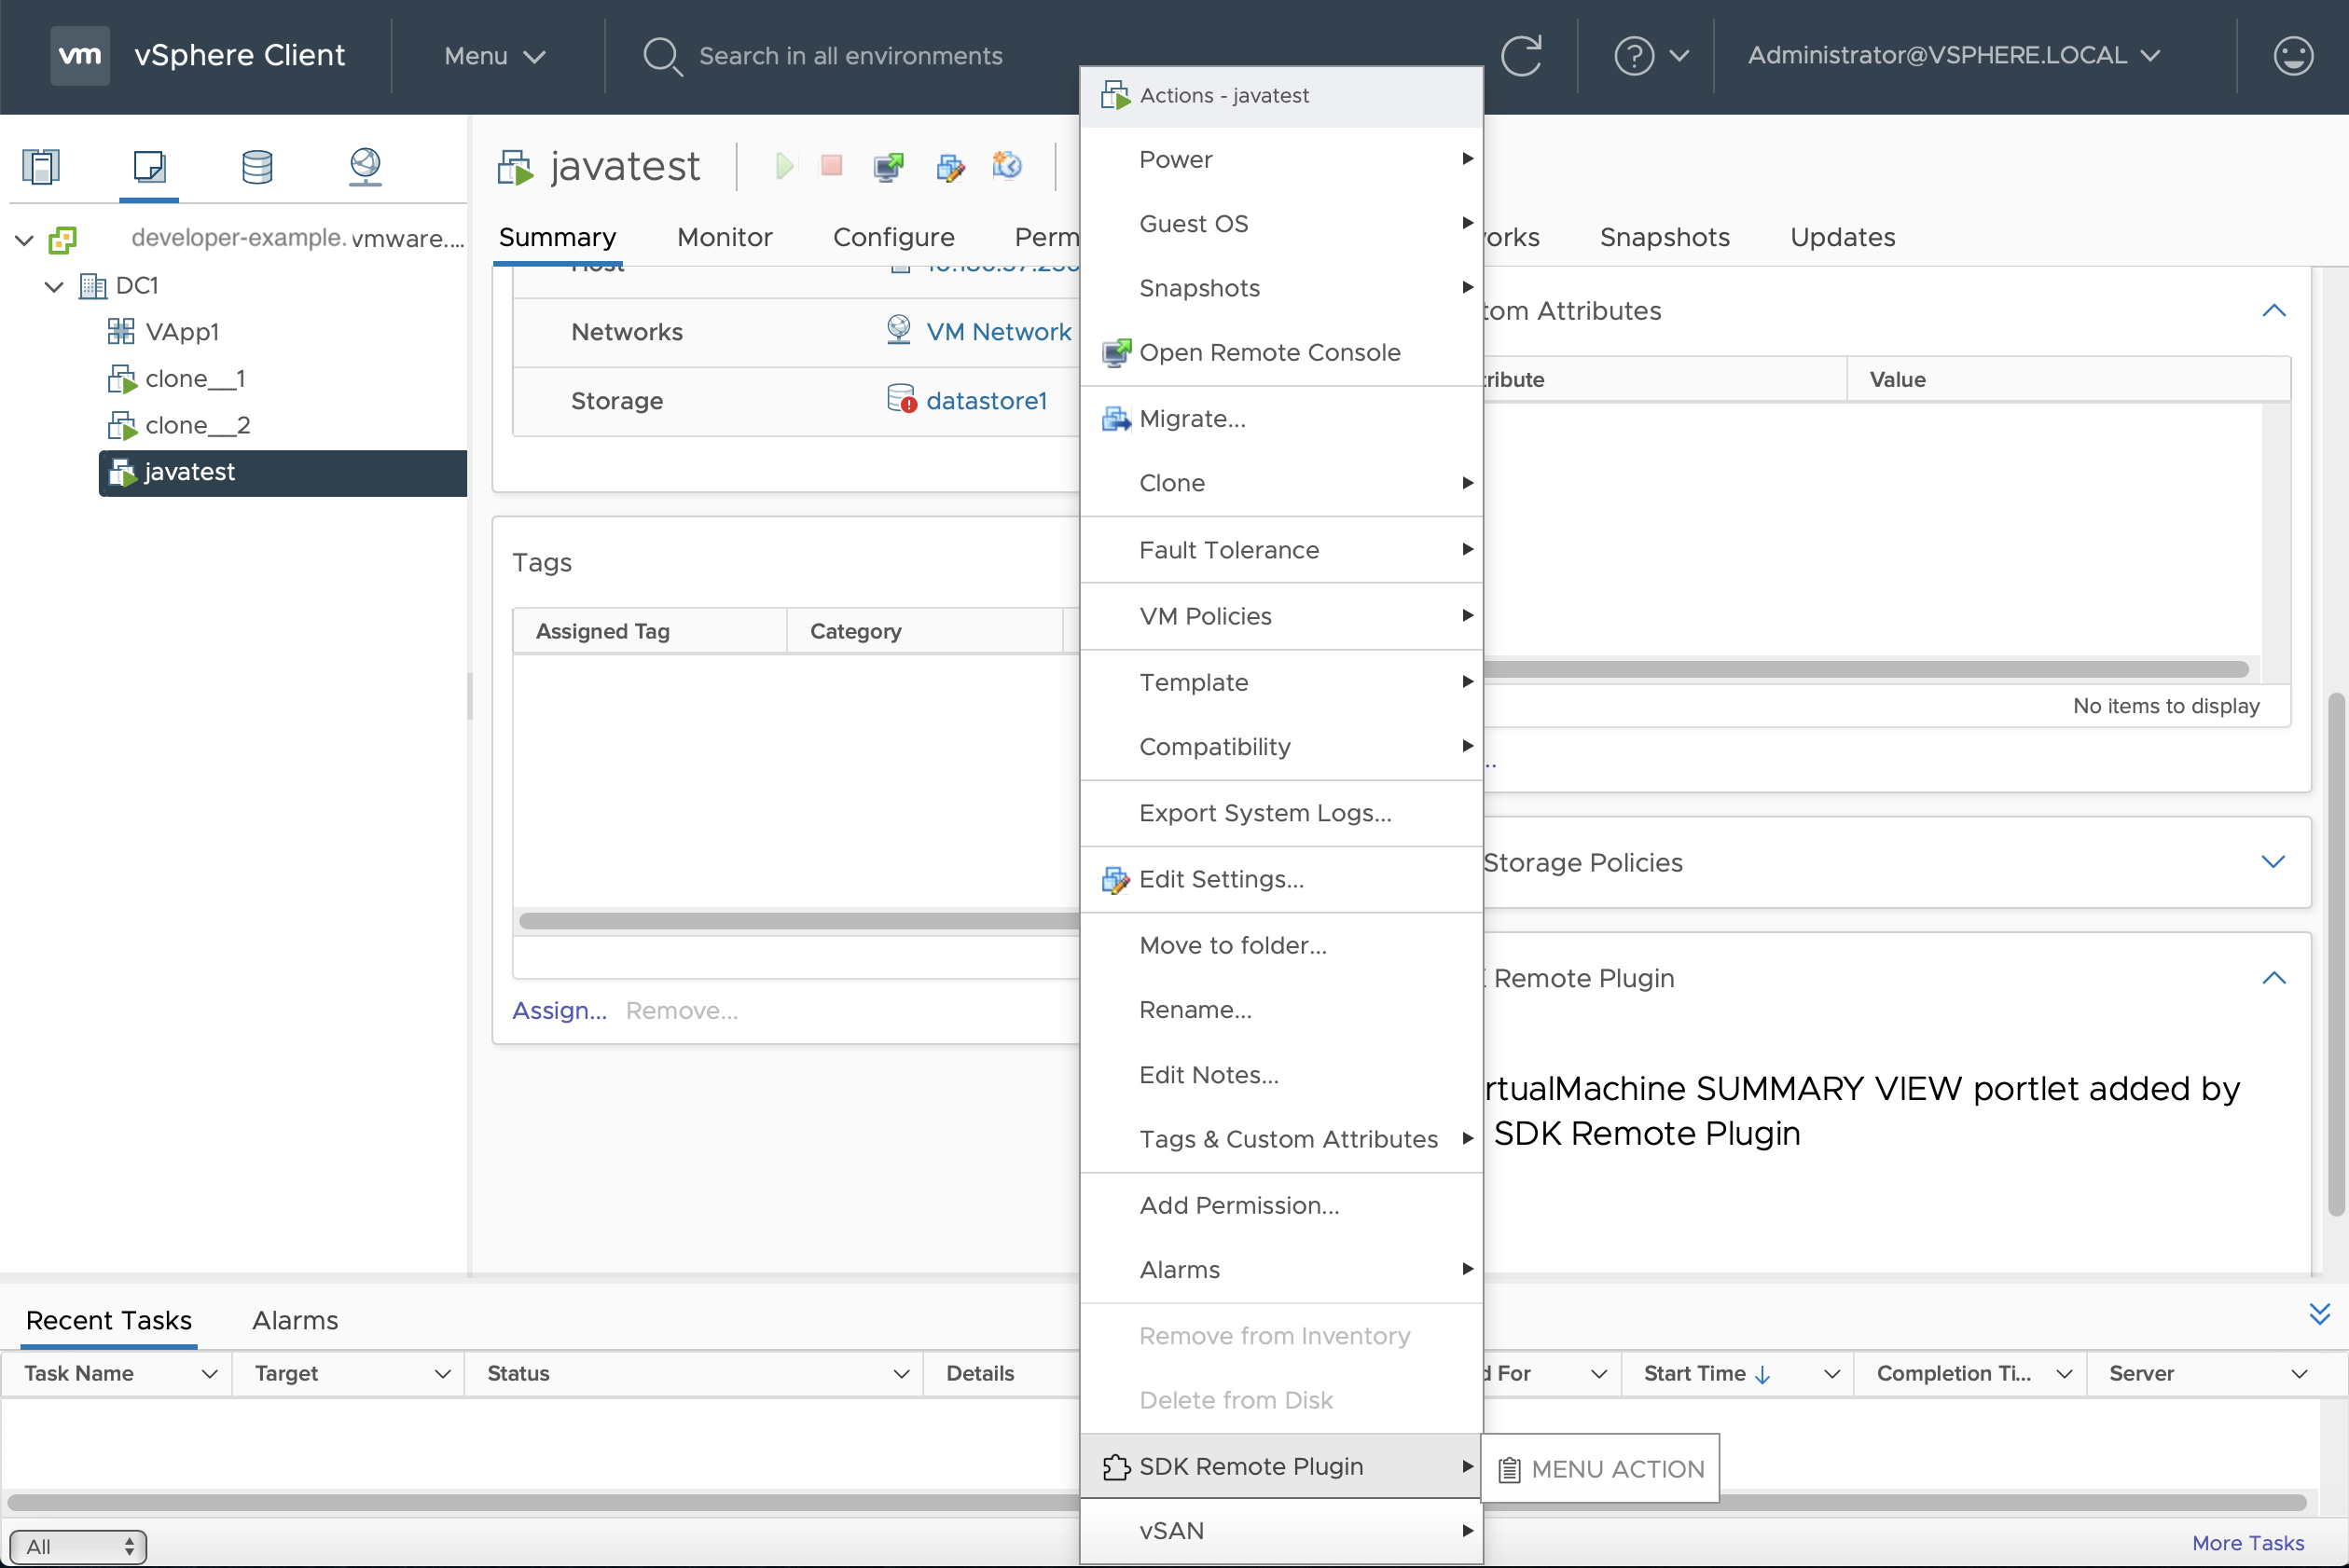Image resolution: width=2349 pixels, height=1568 pixels.
Task: Click the Take Snapshot clock toolbar icon
Action: pos(1007,165)
